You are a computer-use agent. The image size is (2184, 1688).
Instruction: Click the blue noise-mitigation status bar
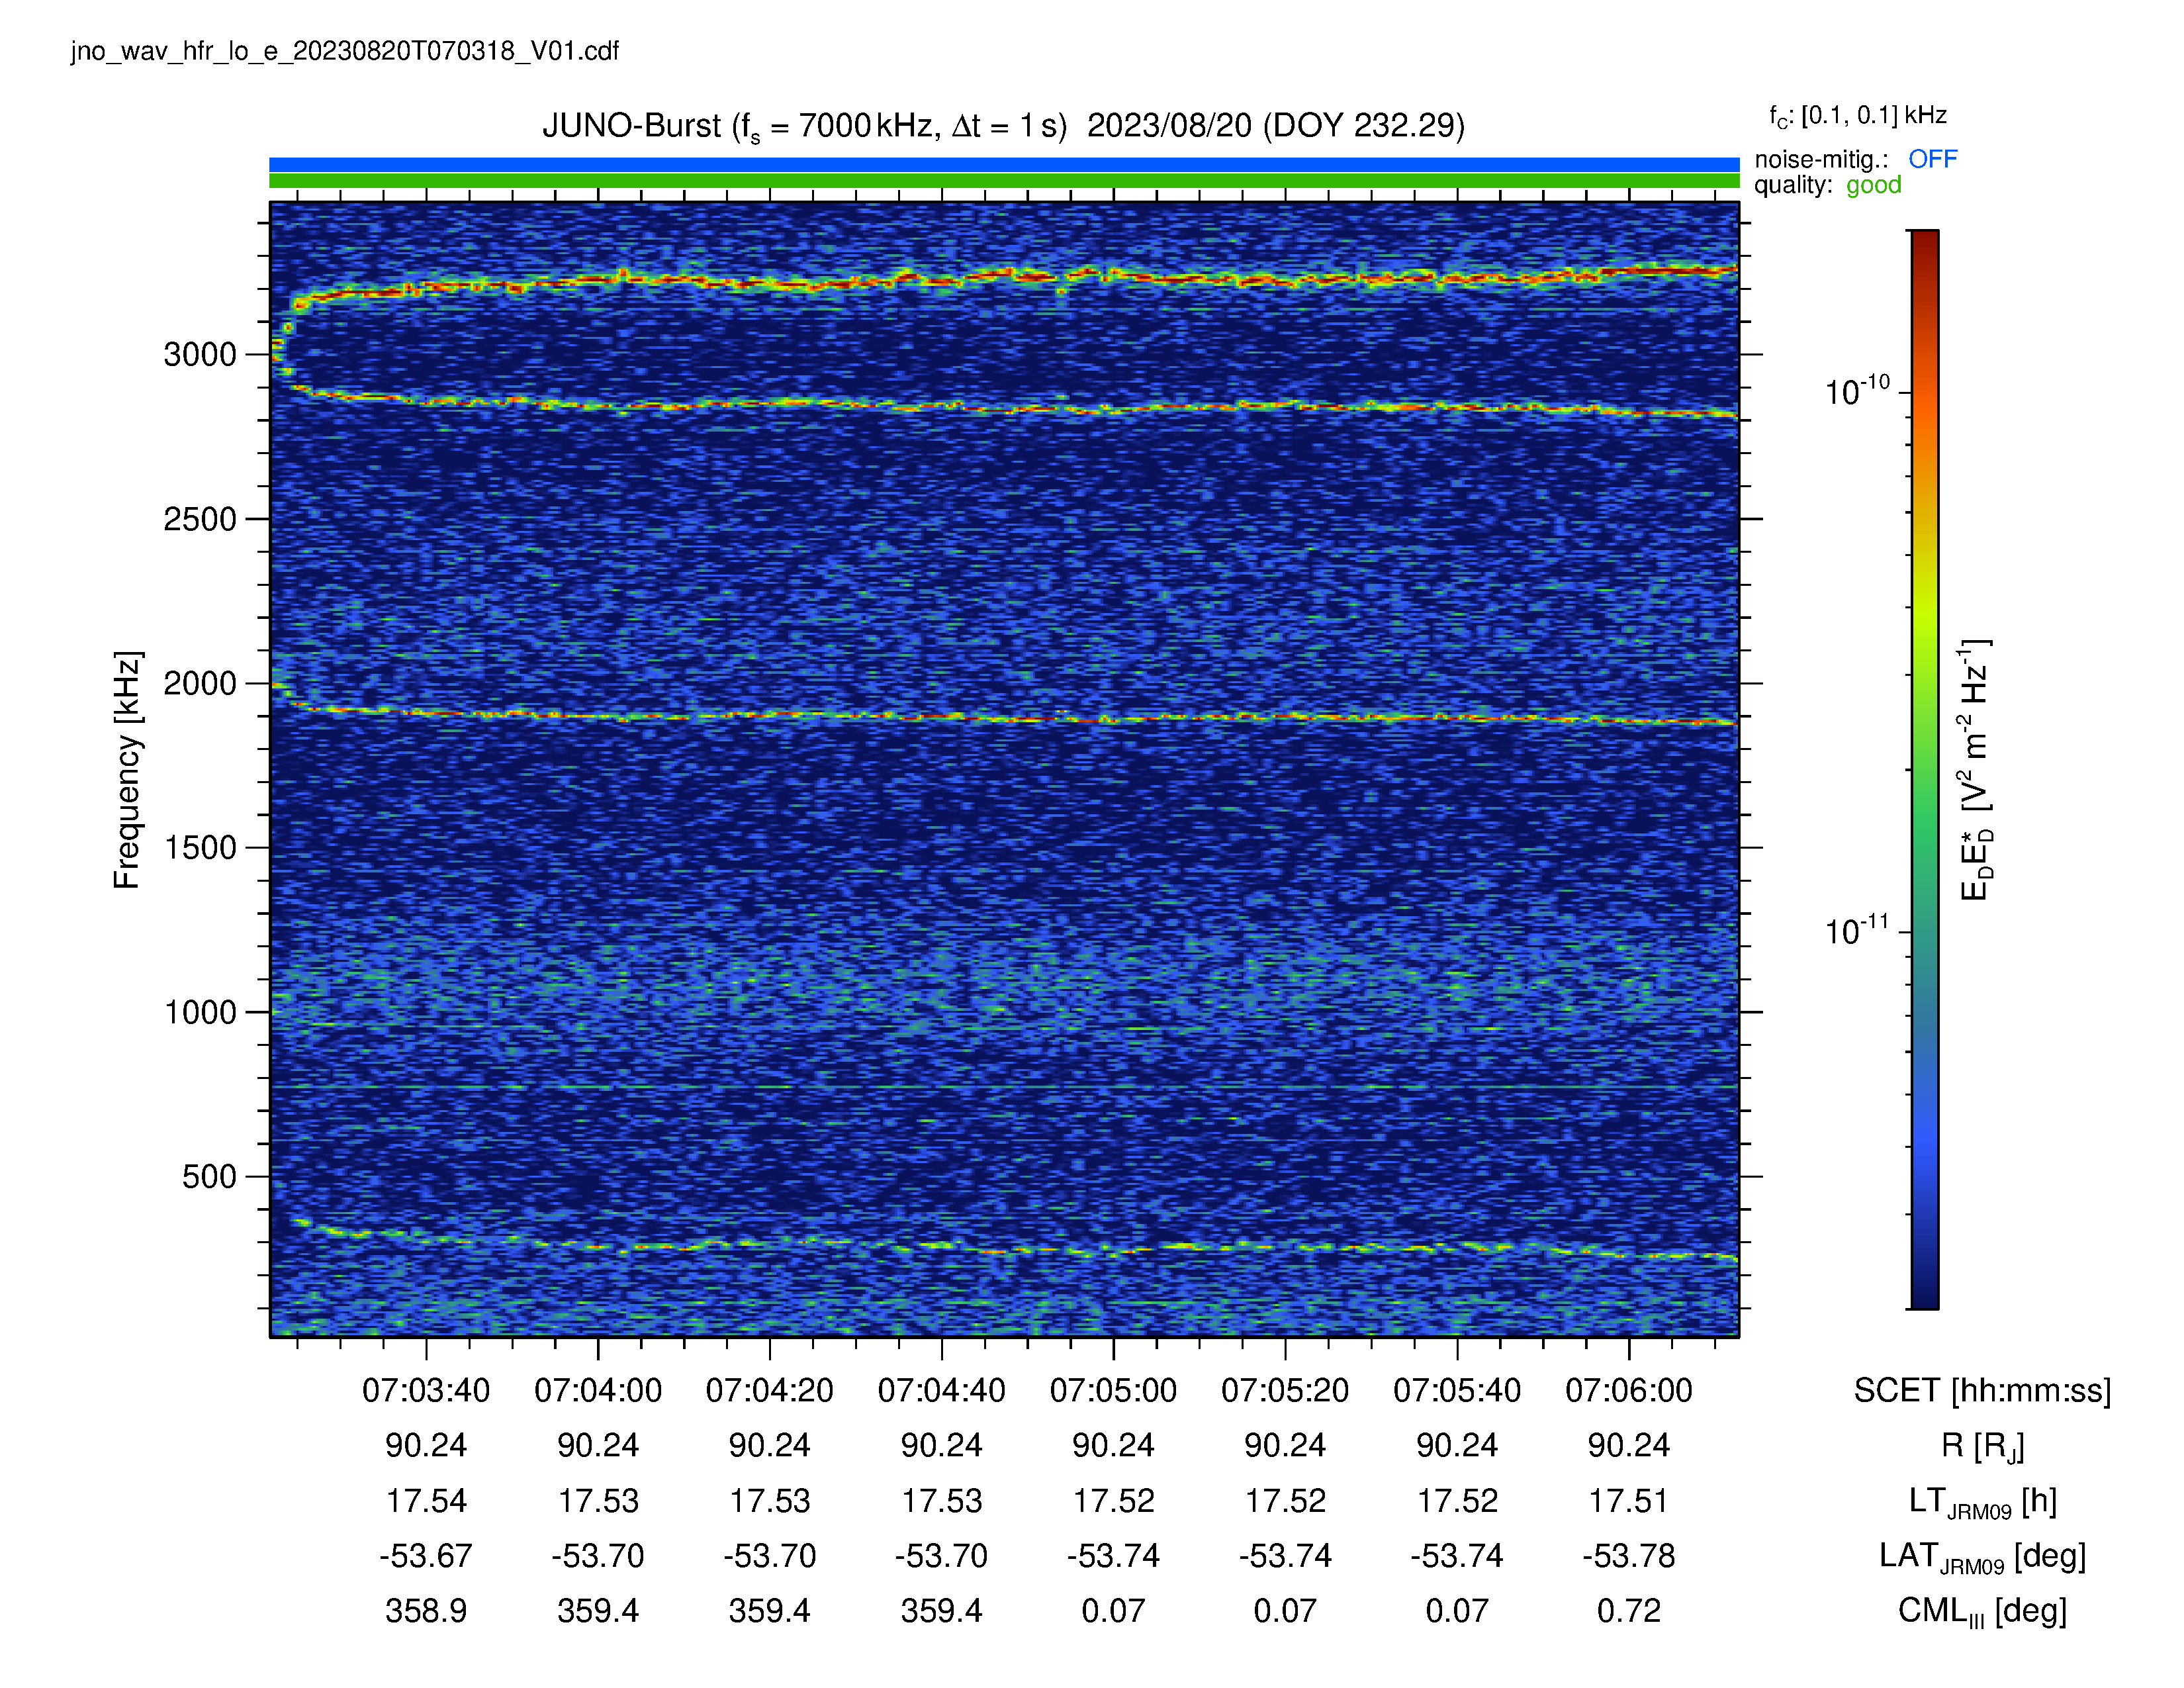point(1004,164)
